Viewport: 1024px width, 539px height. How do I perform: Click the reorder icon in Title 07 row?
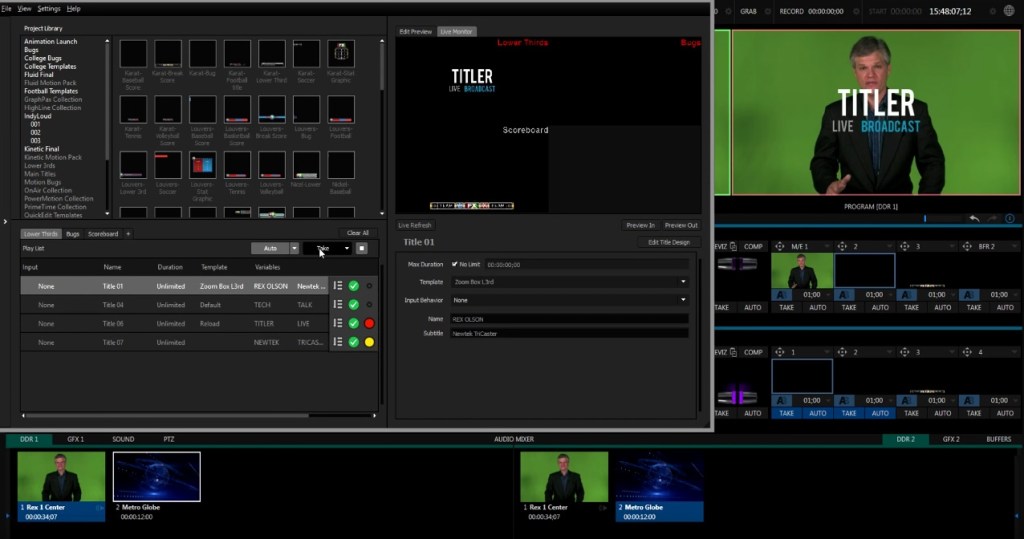[338, 342]
